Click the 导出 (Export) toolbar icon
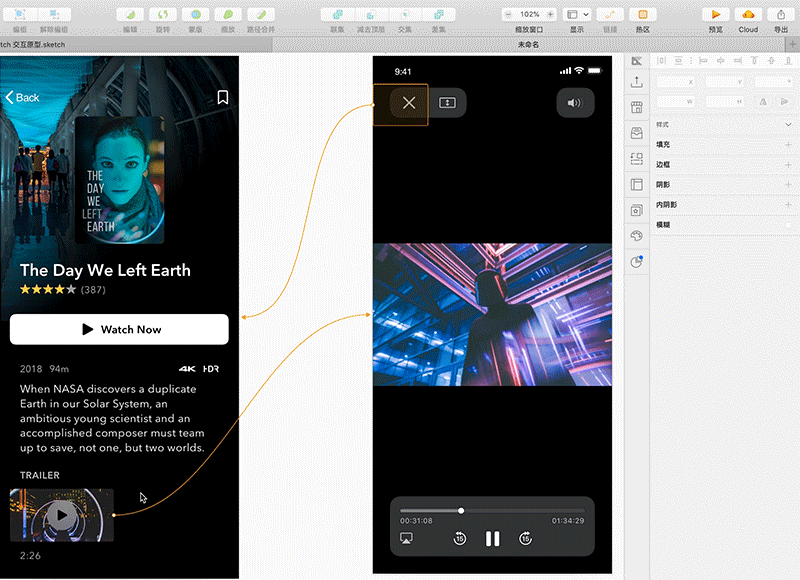The height and width of the screenshot is (580, 800). (781, 14)
